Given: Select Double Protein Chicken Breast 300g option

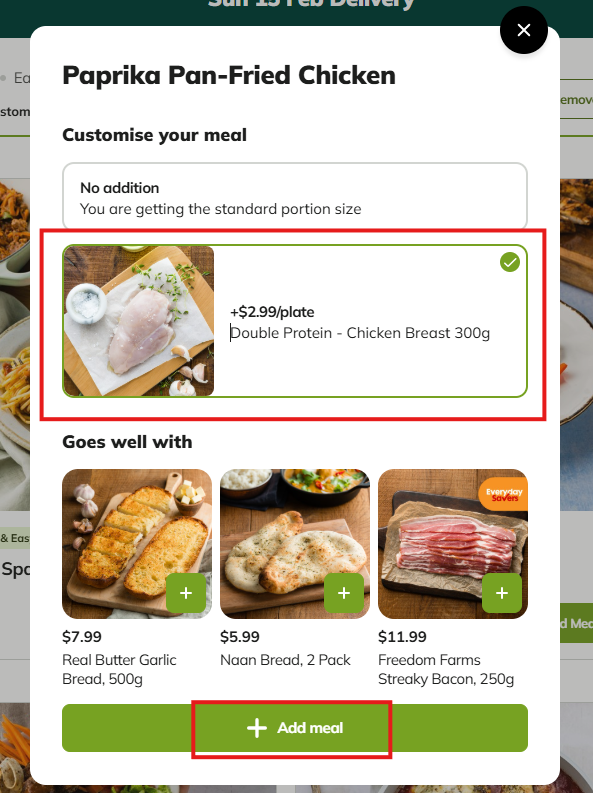Looking at the screenshot, I should pos(295,321).
